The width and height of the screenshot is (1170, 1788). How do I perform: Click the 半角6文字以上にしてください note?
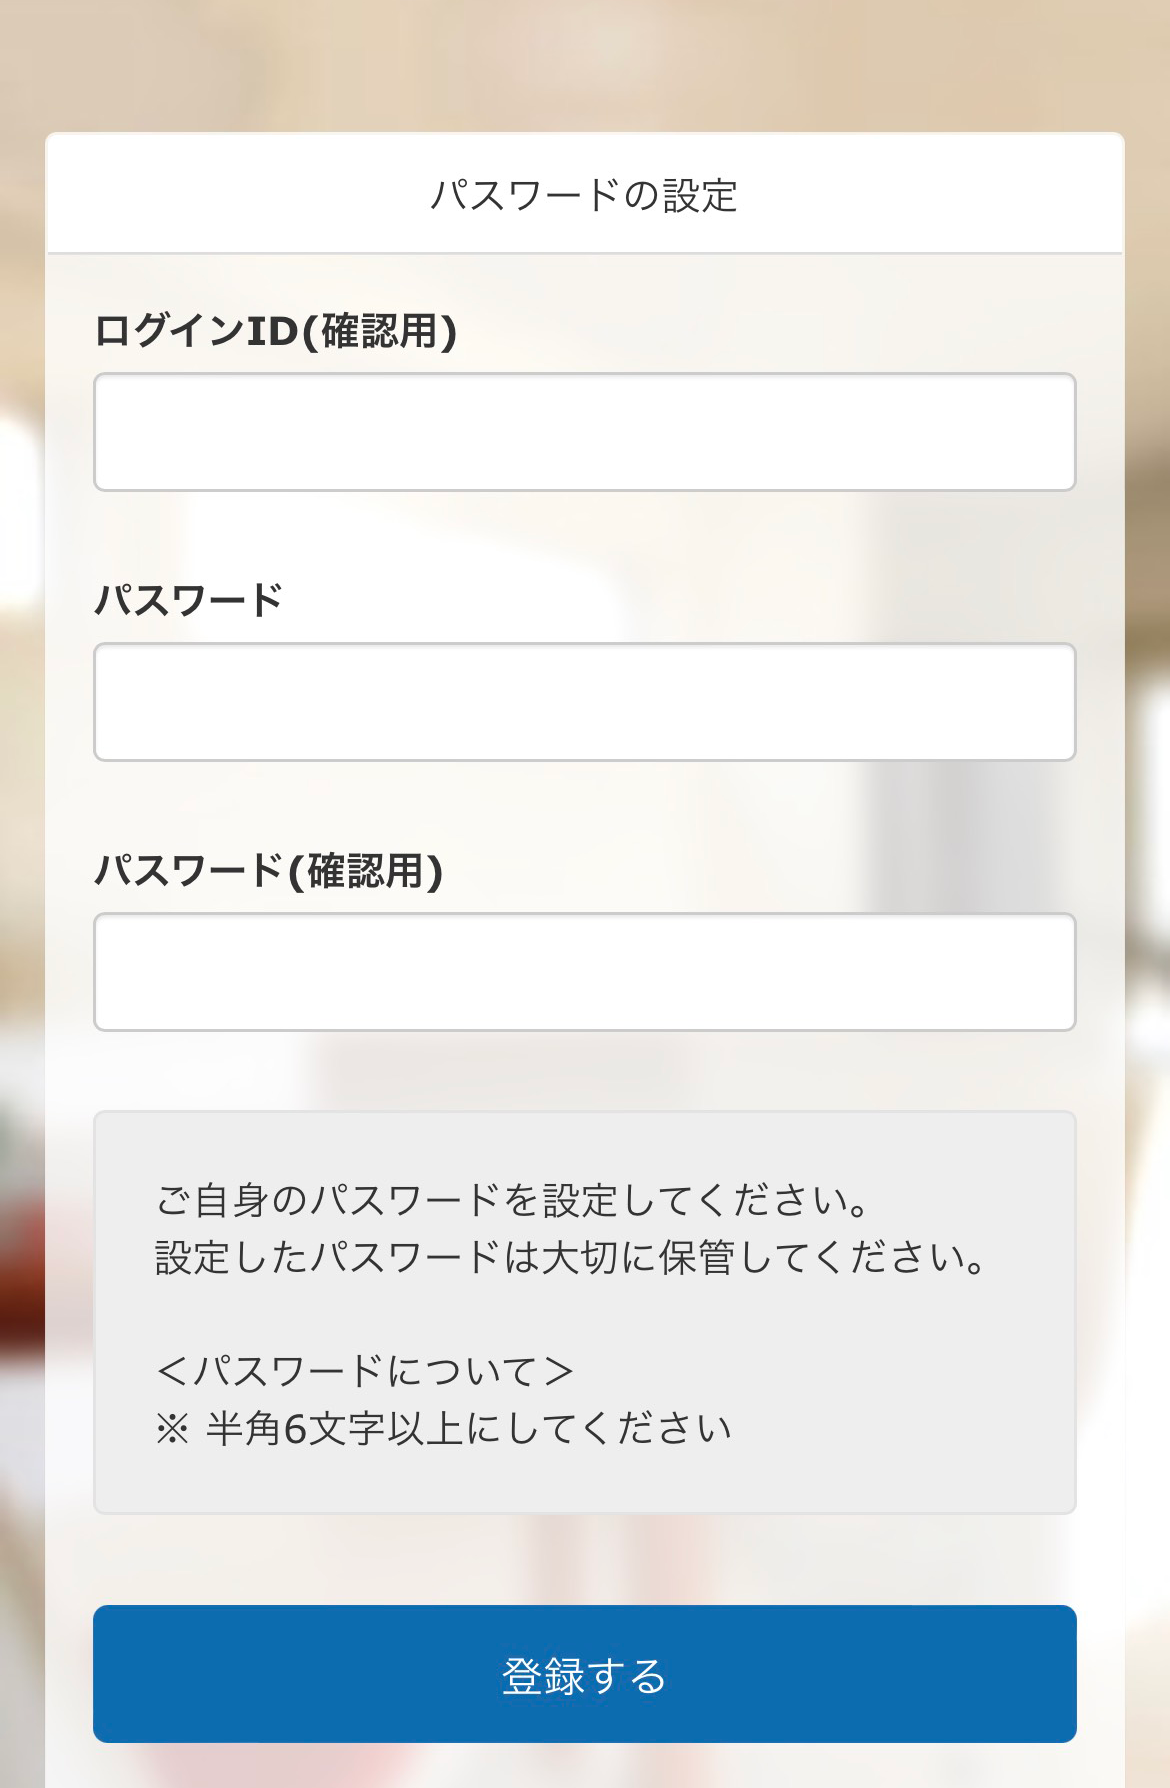point(468,1429)
